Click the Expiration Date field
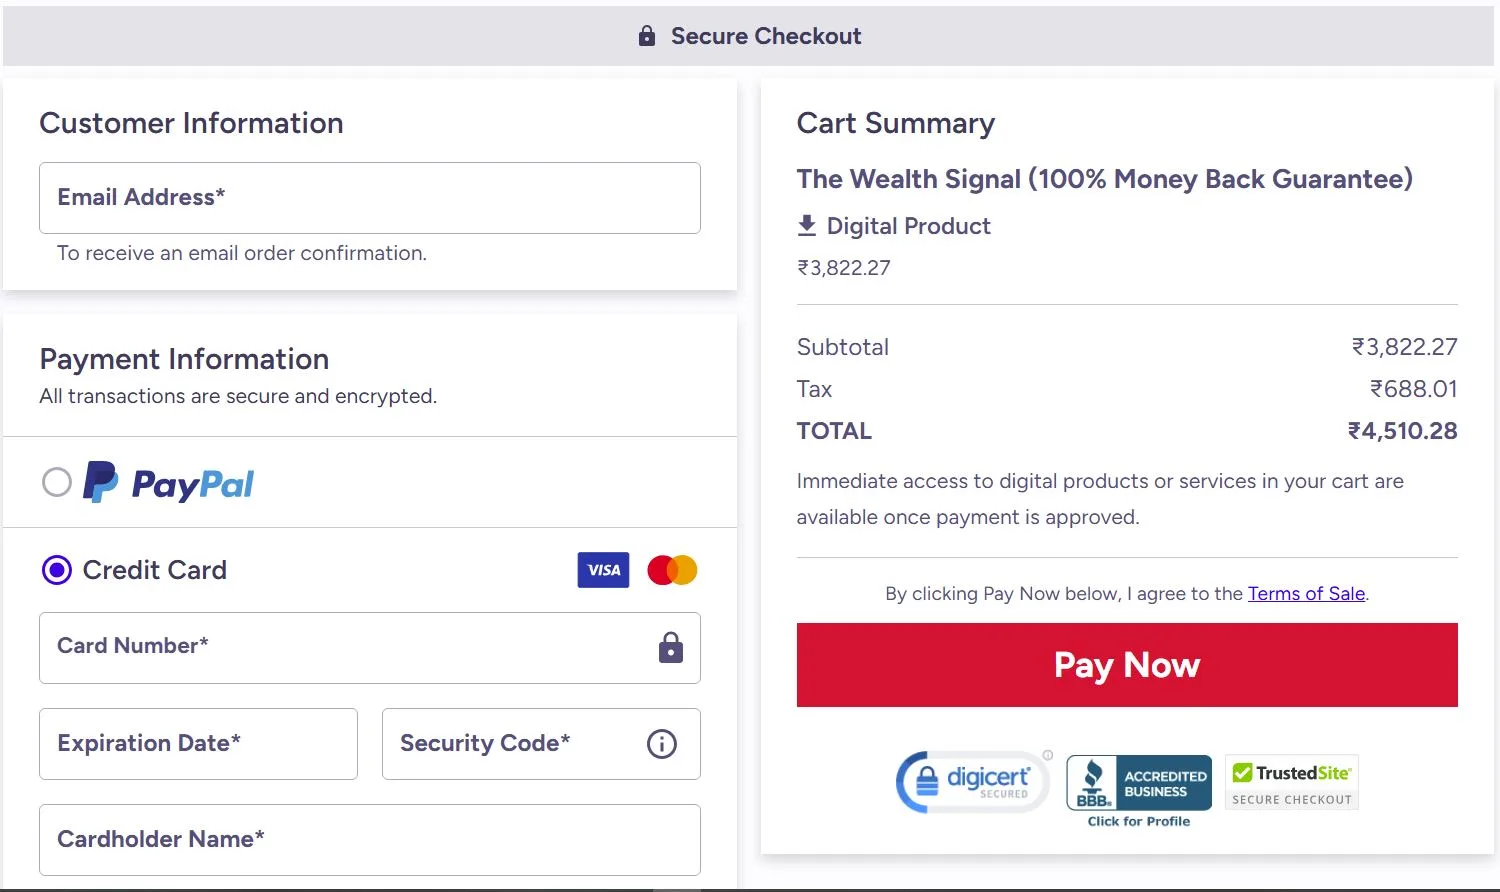The height and width of the screenshot is (892, 1500). (x=197, y=744)
